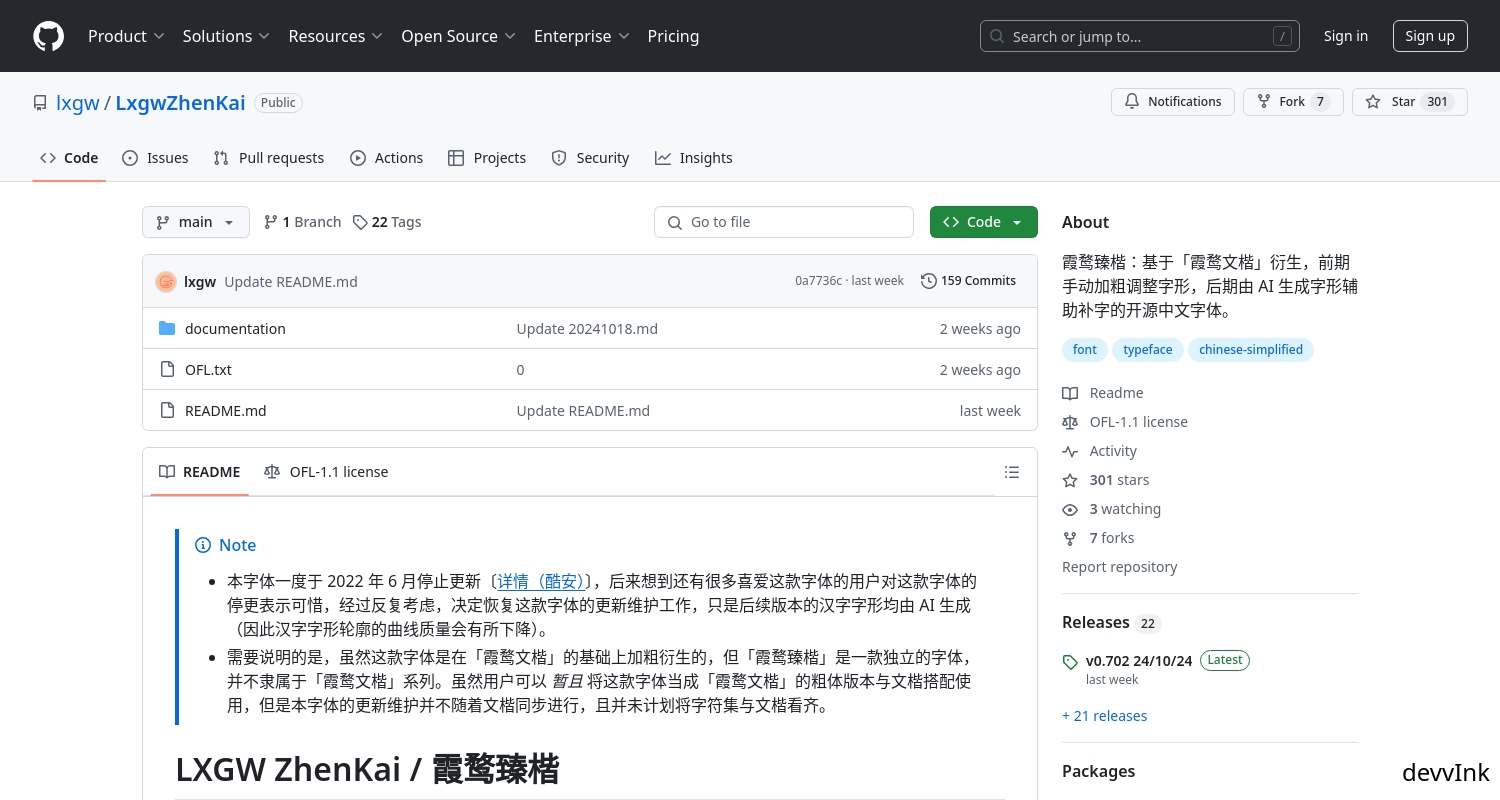1500x800 pixels.
Task: Open the font topic tag
Action: 1085,350
